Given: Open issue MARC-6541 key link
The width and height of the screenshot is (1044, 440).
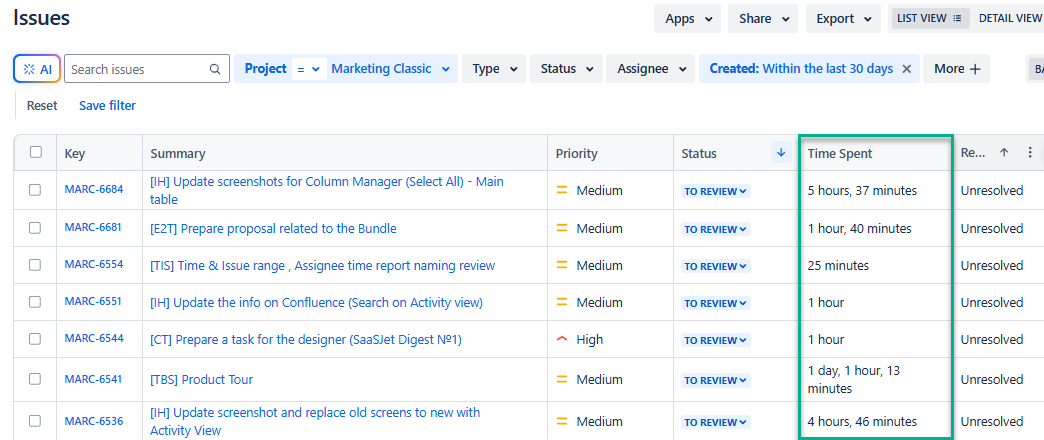Looking at the screenshot, I should (93, 379).
